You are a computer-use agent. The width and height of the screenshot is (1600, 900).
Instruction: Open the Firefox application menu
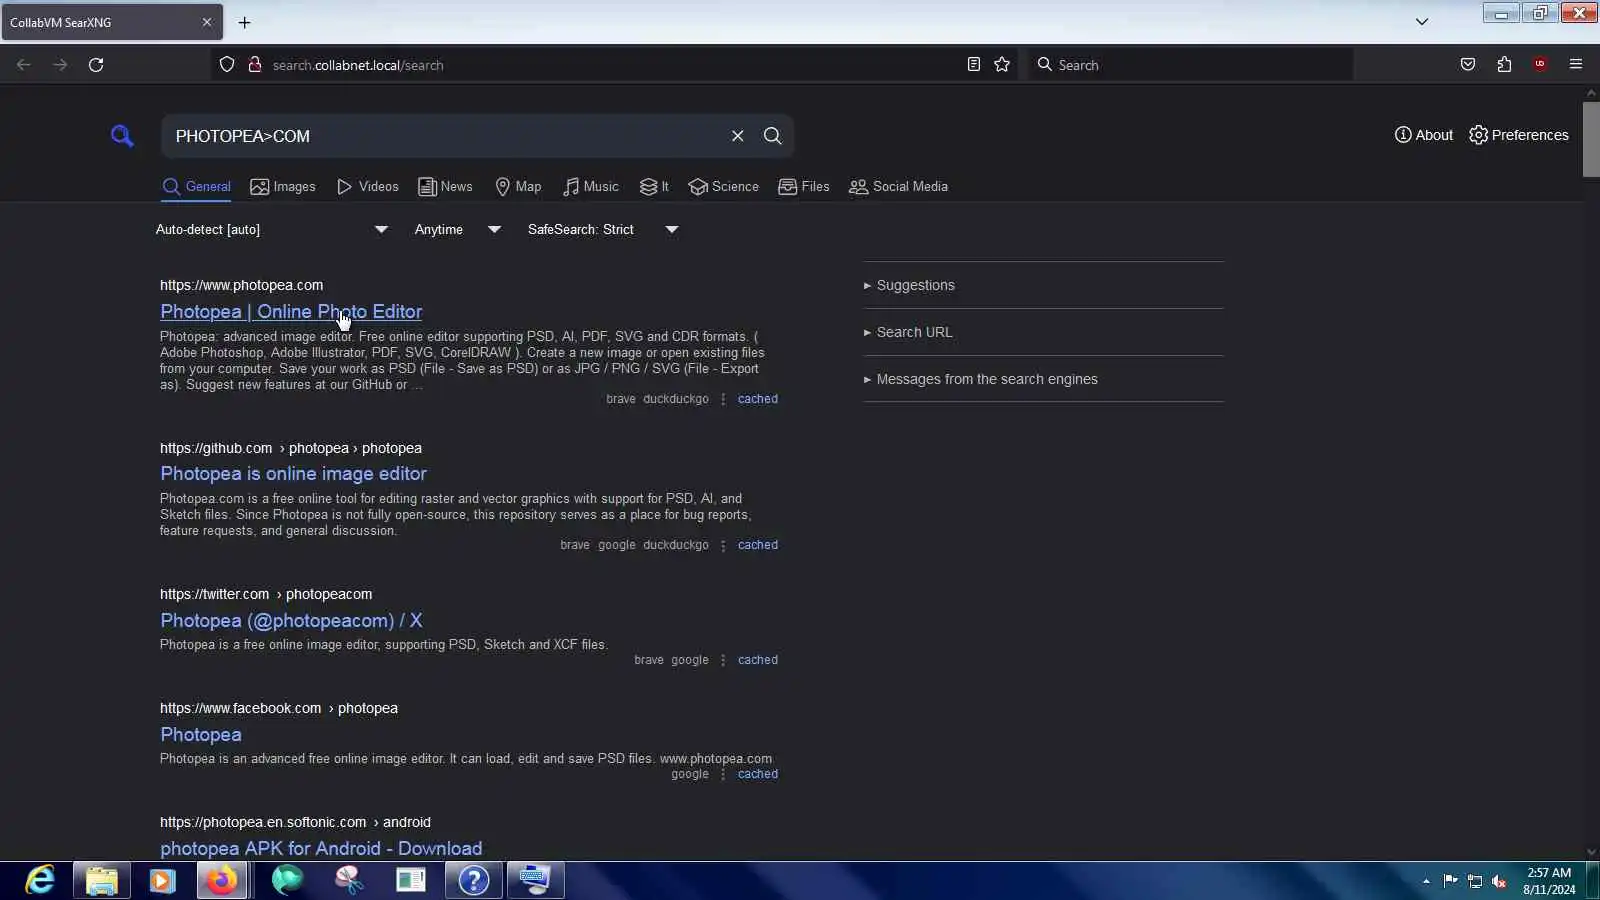pyautogui.click(x=1576, y=65)
